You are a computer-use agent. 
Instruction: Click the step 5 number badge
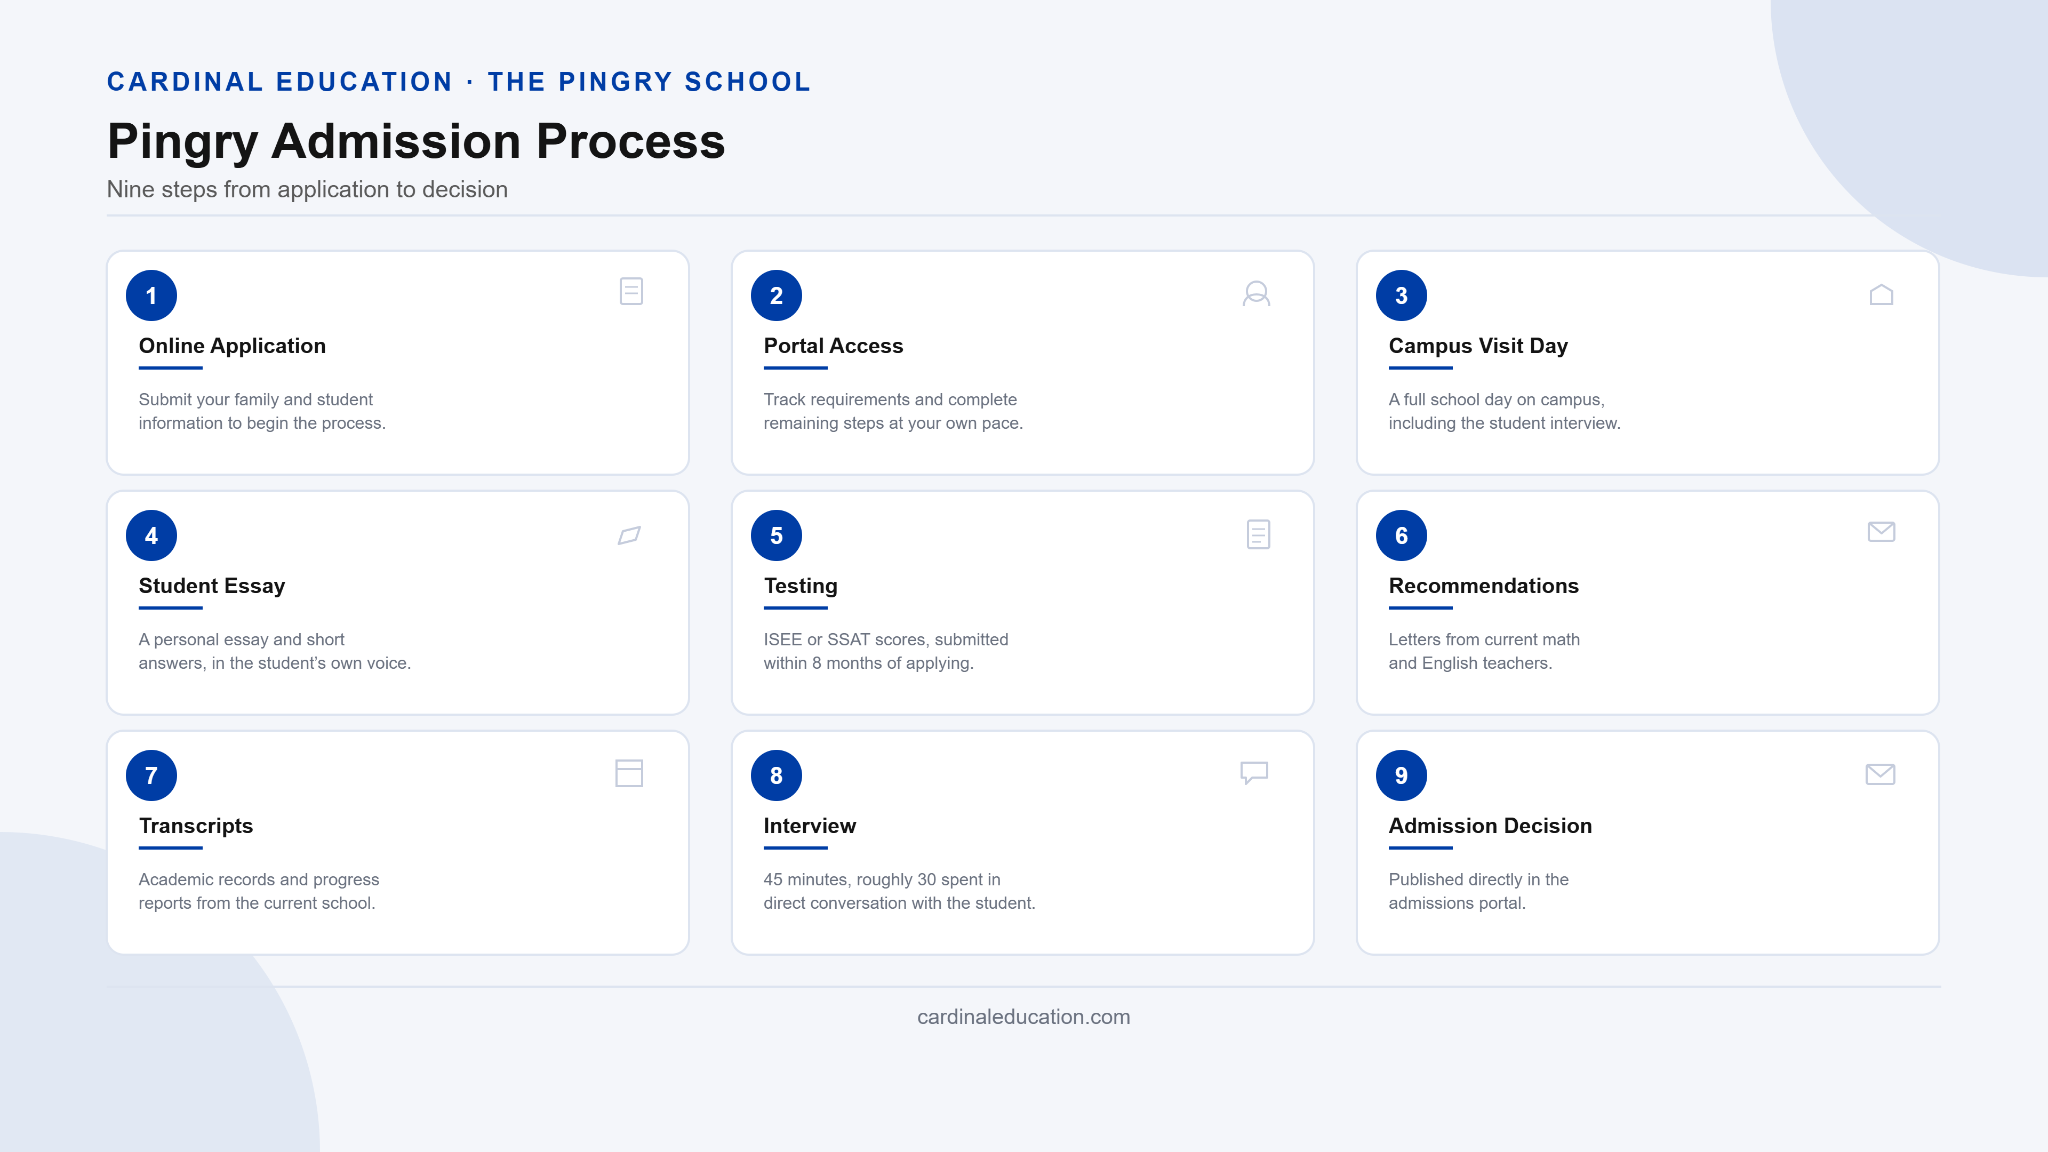point(776,535)
